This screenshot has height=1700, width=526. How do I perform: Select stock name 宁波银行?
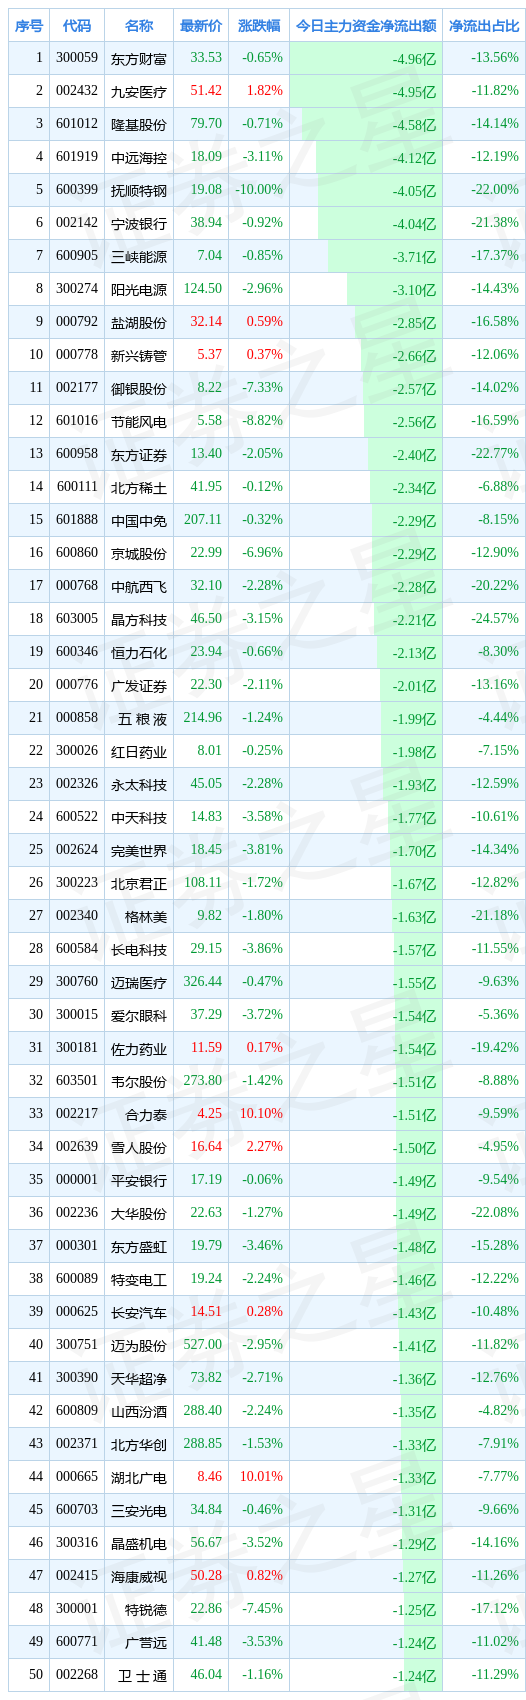point(139,224)
